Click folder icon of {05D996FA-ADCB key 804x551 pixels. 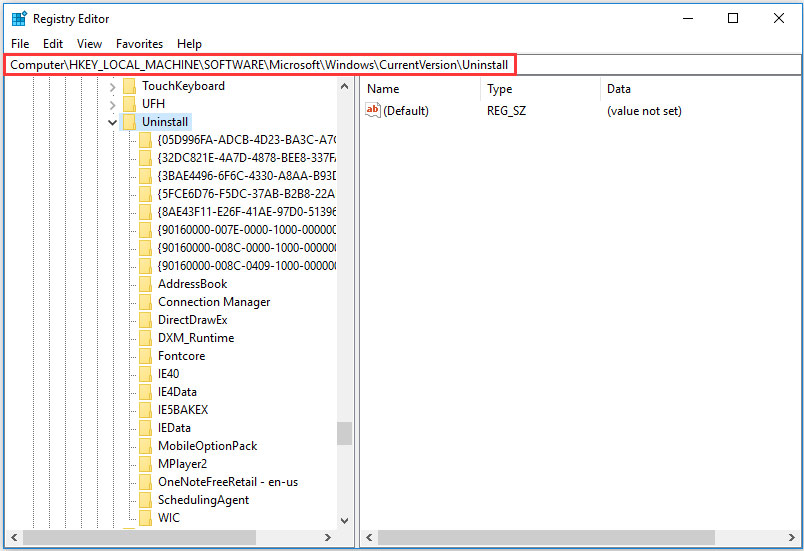[x=146, y=140]
